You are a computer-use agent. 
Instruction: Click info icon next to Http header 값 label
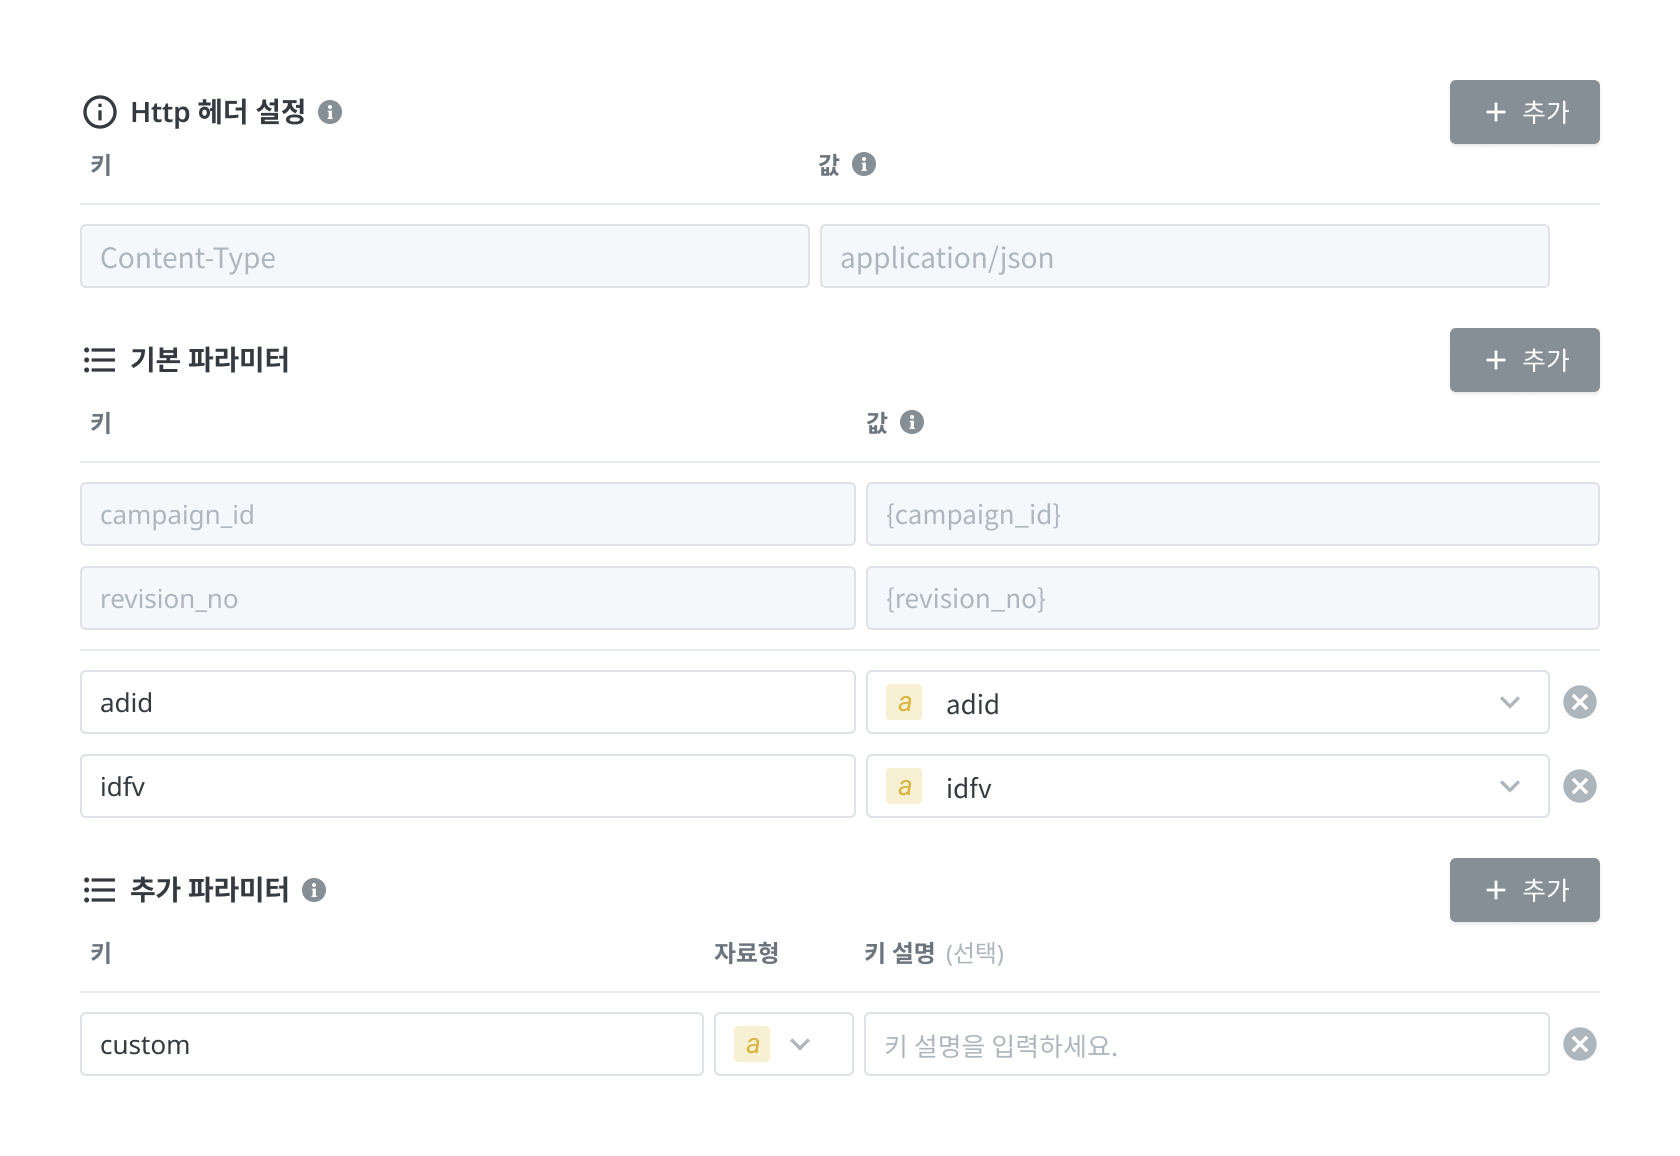click(x=864, y=164)
